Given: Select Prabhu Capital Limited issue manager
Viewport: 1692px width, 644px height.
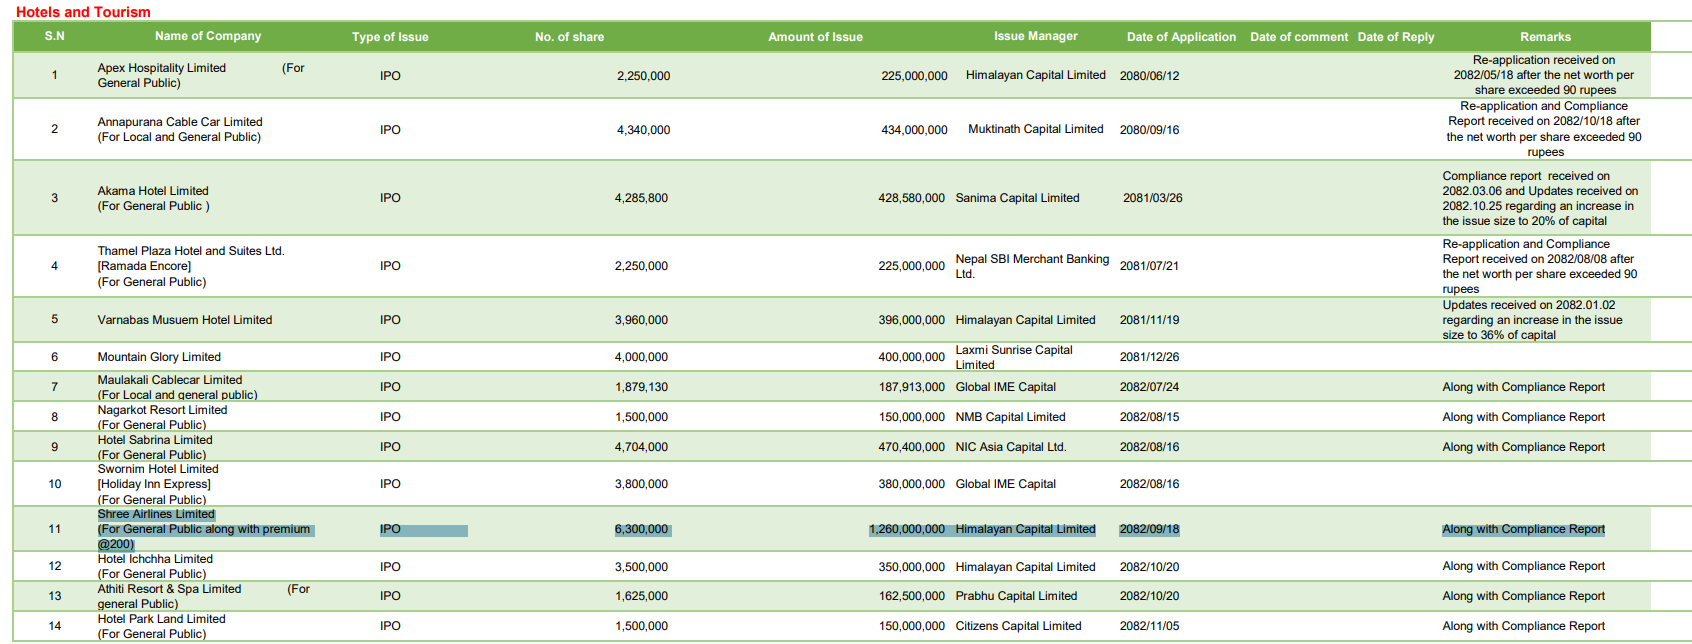Looking at the screenshot, I should coord(1016,596).
